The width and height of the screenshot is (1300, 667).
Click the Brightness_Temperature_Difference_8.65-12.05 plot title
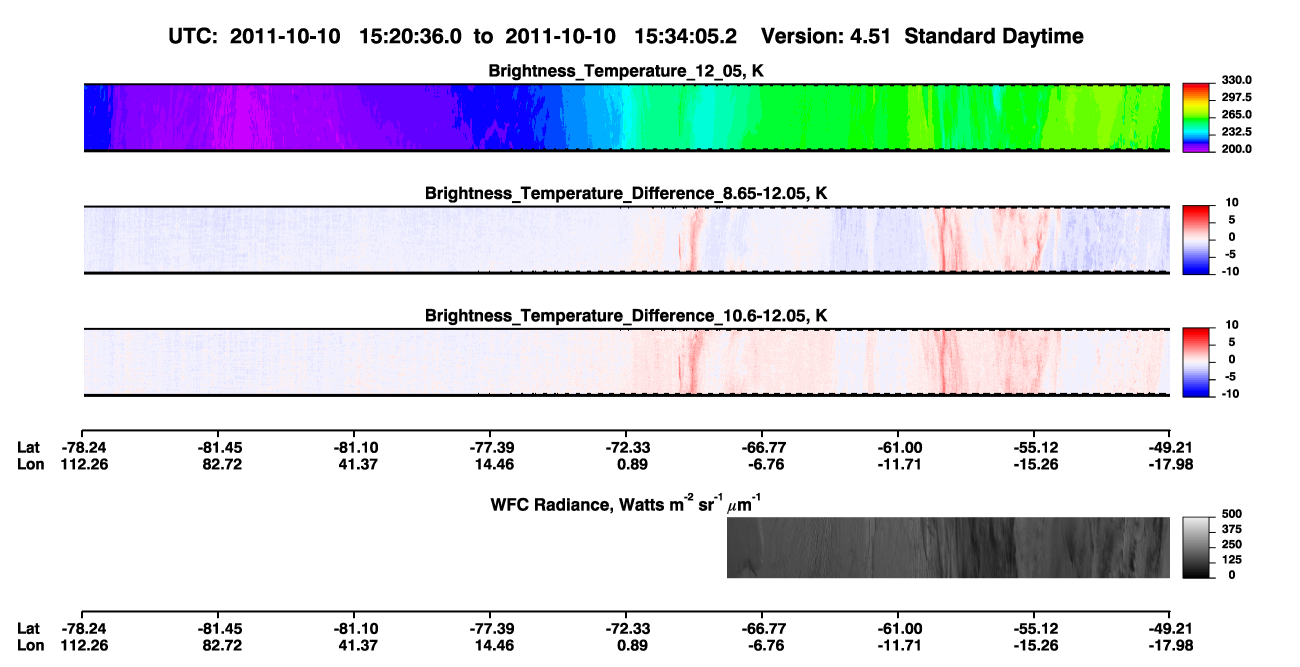[627, 193]
